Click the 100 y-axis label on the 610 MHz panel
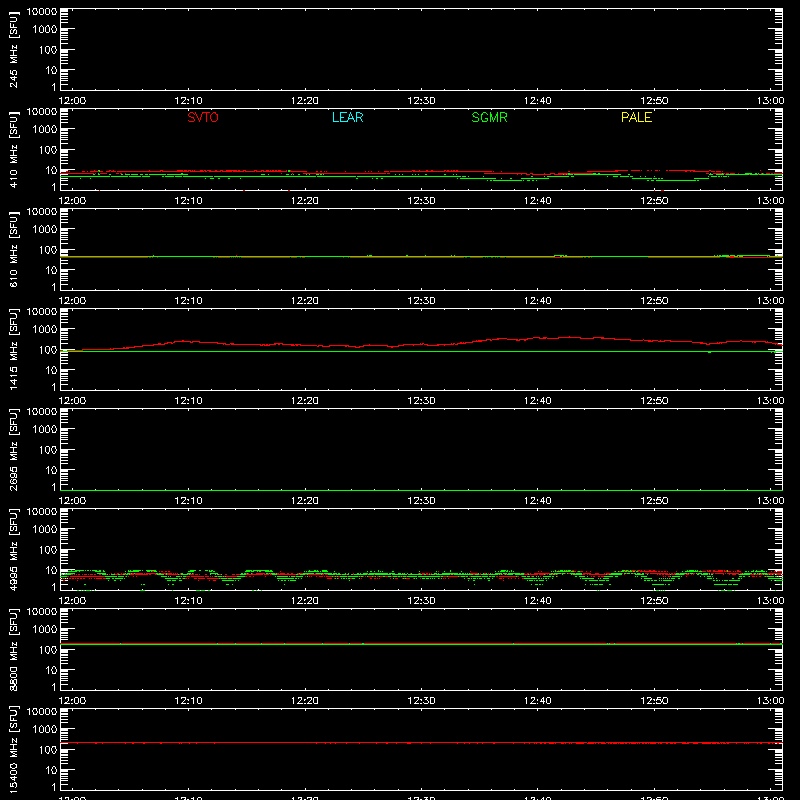The image size is (800, 800). pyautogui.click(x=48, y=250)
